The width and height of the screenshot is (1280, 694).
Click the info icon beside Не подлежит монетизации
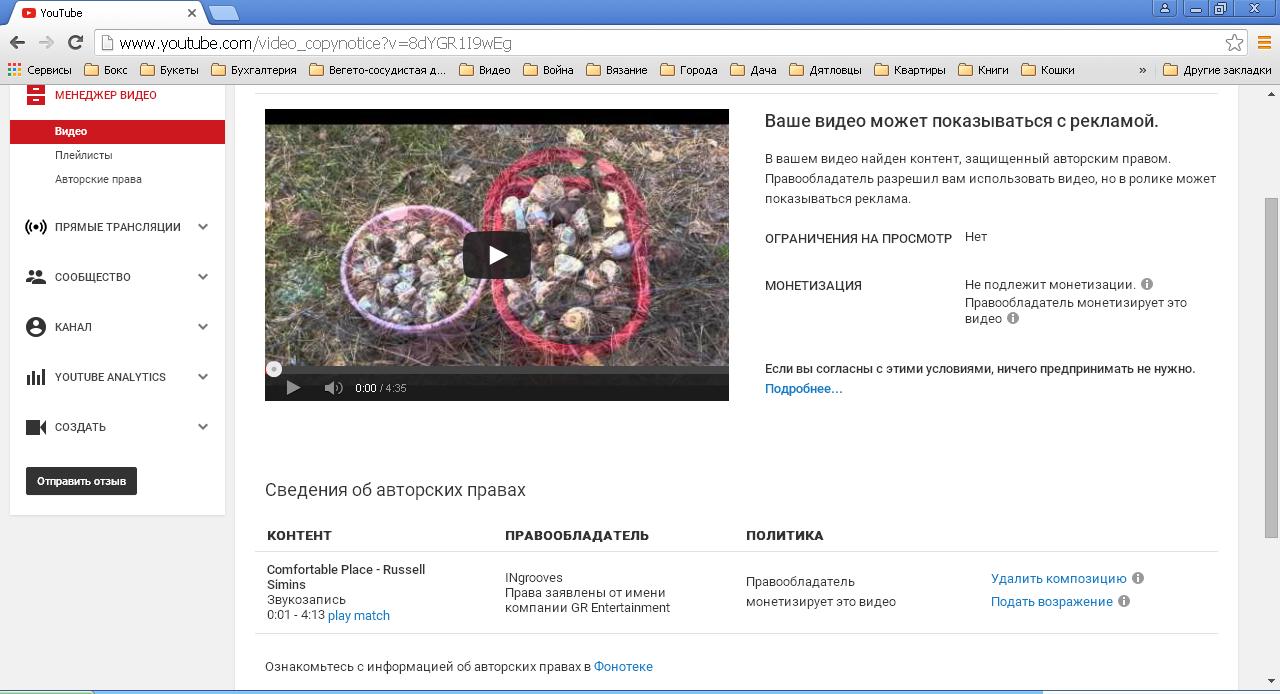coord(1147,284)
